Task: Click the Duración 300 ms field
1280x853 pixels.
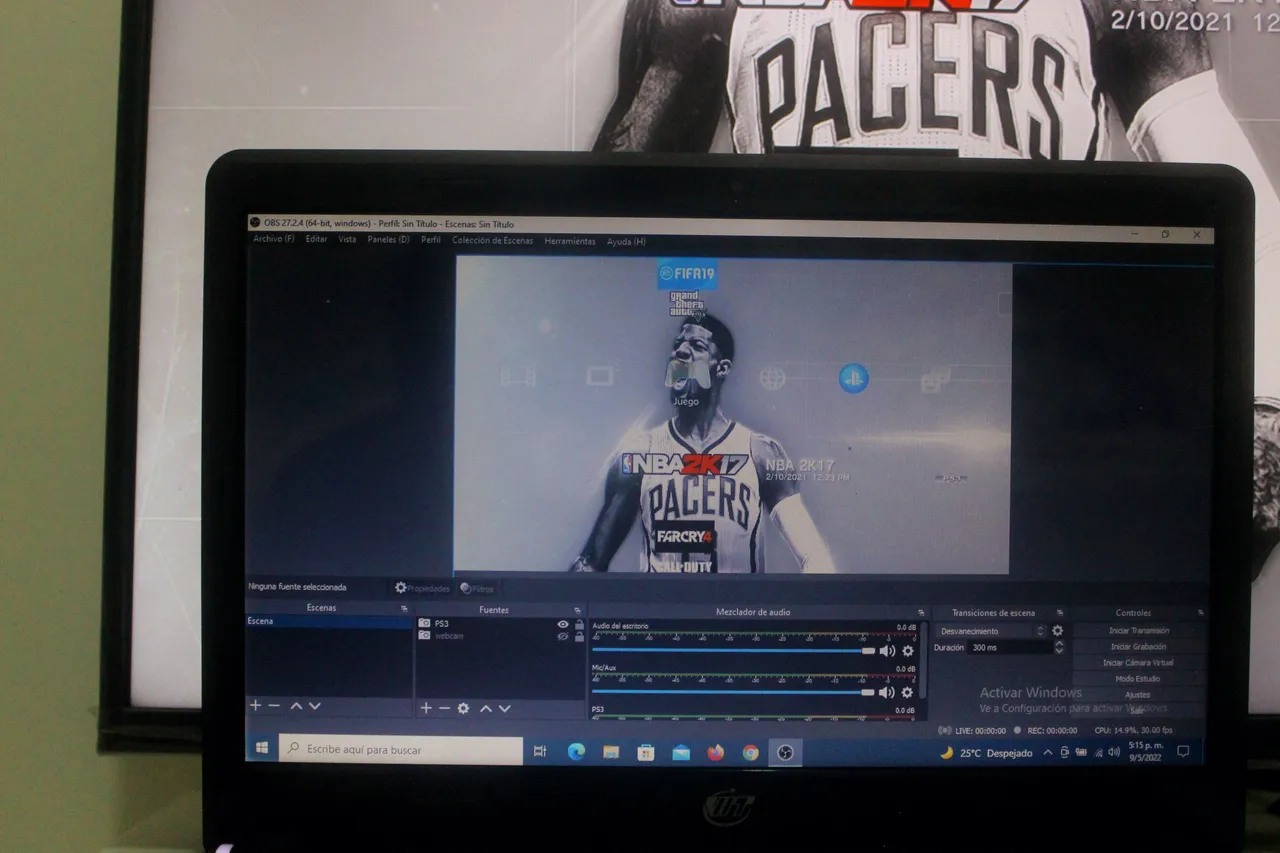Action: pyautogui.click(x=1010, y=648)
